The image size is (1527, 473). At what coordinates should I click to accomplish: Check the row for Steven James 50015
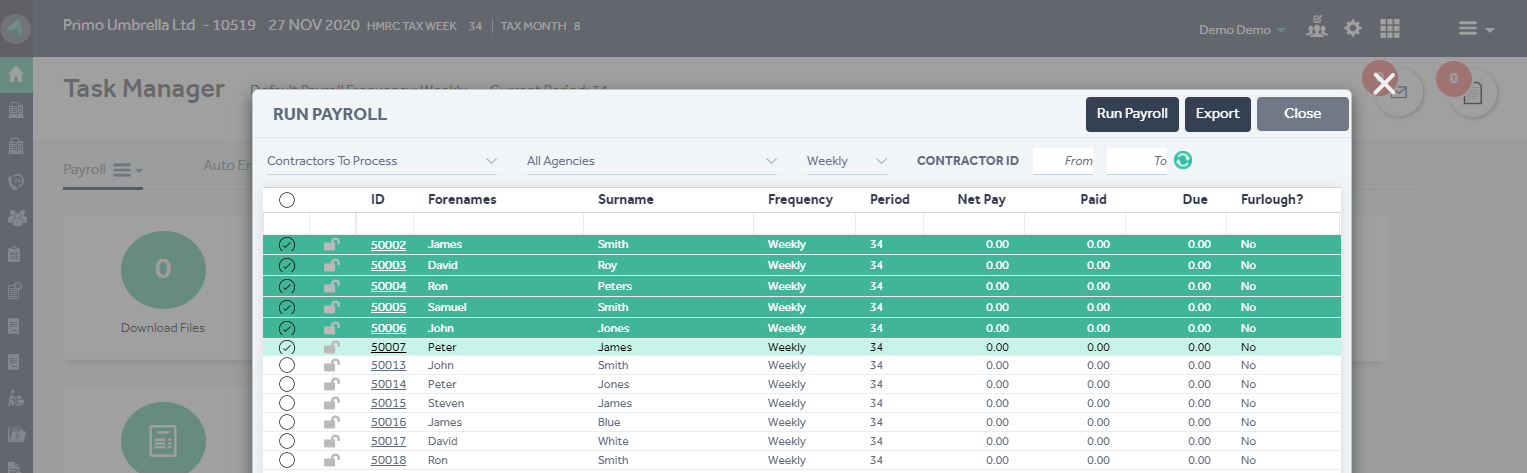[x=287, y=404]
